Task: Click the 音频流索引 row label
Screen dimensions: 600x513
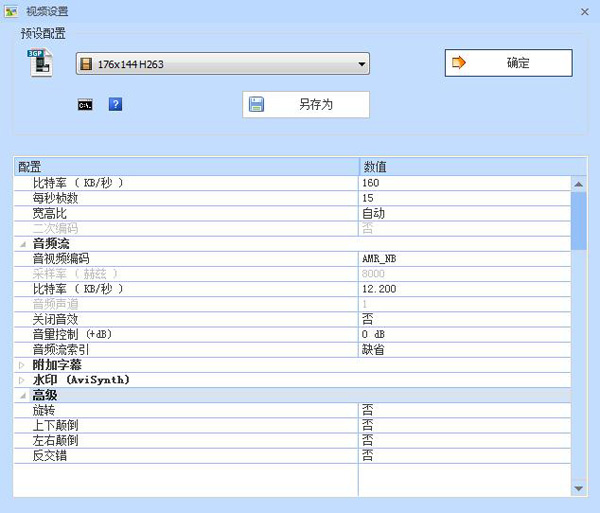Action: point(61,350)
